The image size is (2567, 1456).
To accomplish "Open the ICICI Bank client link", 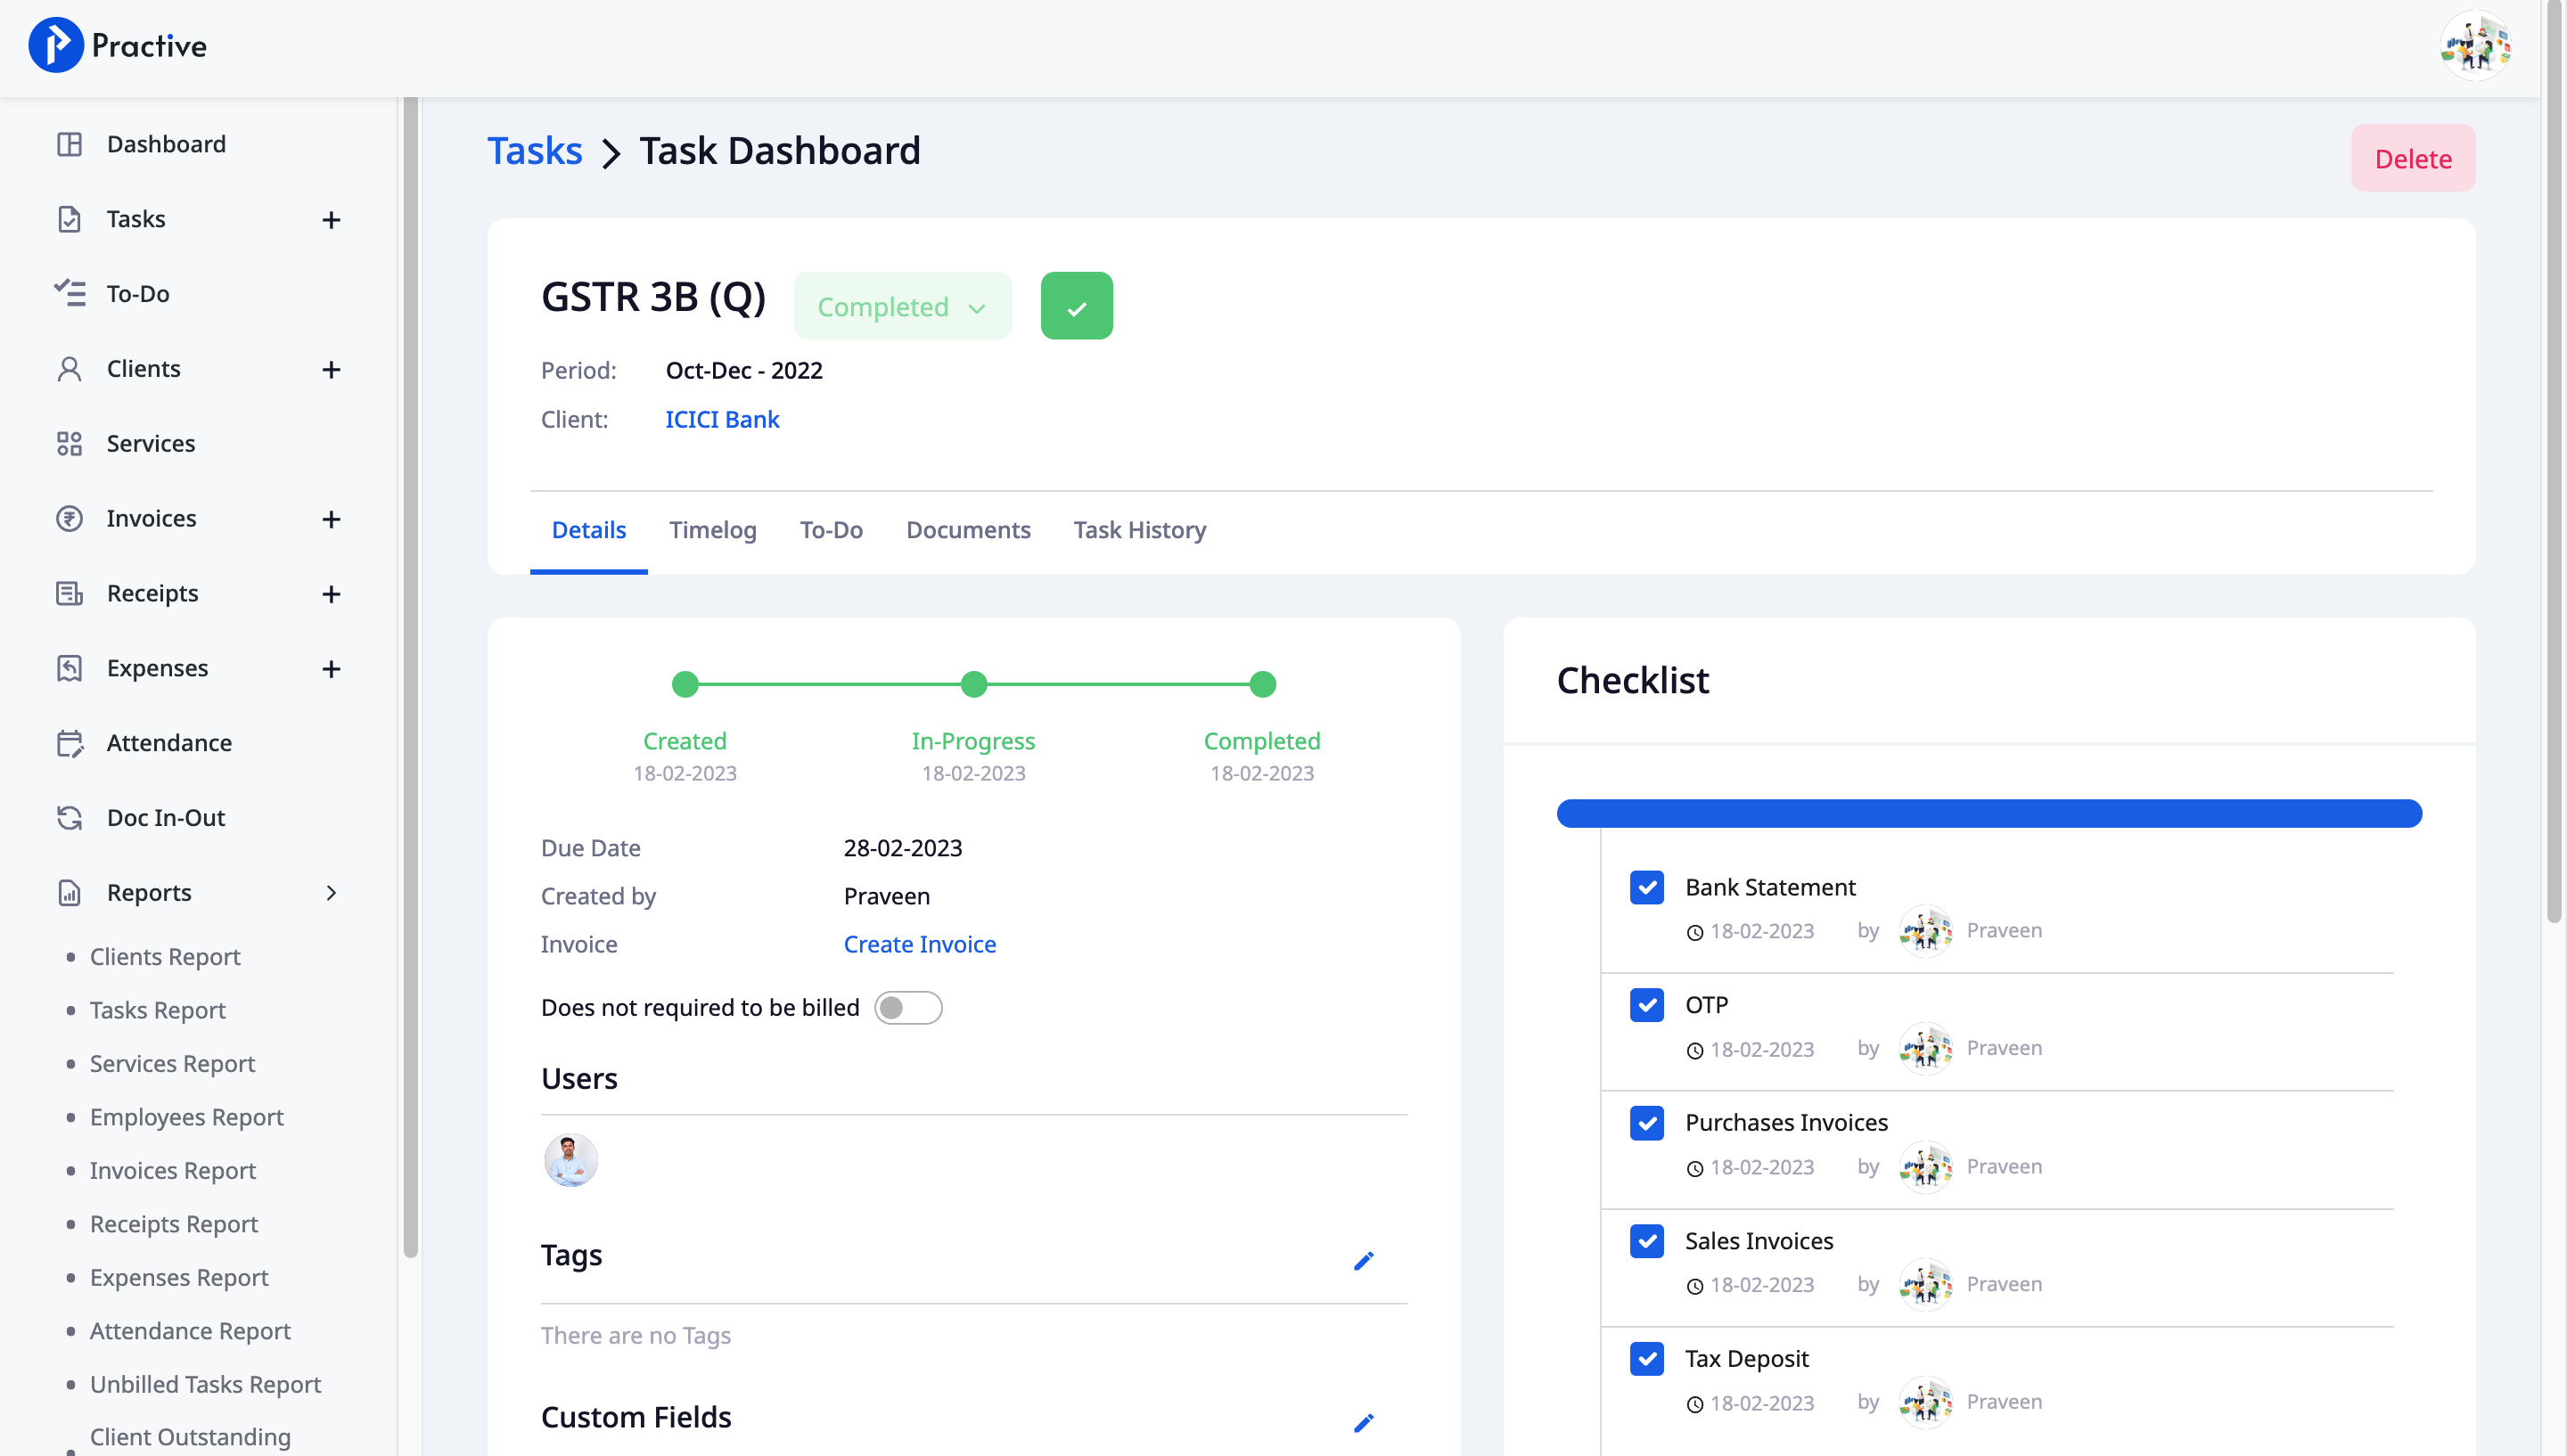I will coord(721,419).
